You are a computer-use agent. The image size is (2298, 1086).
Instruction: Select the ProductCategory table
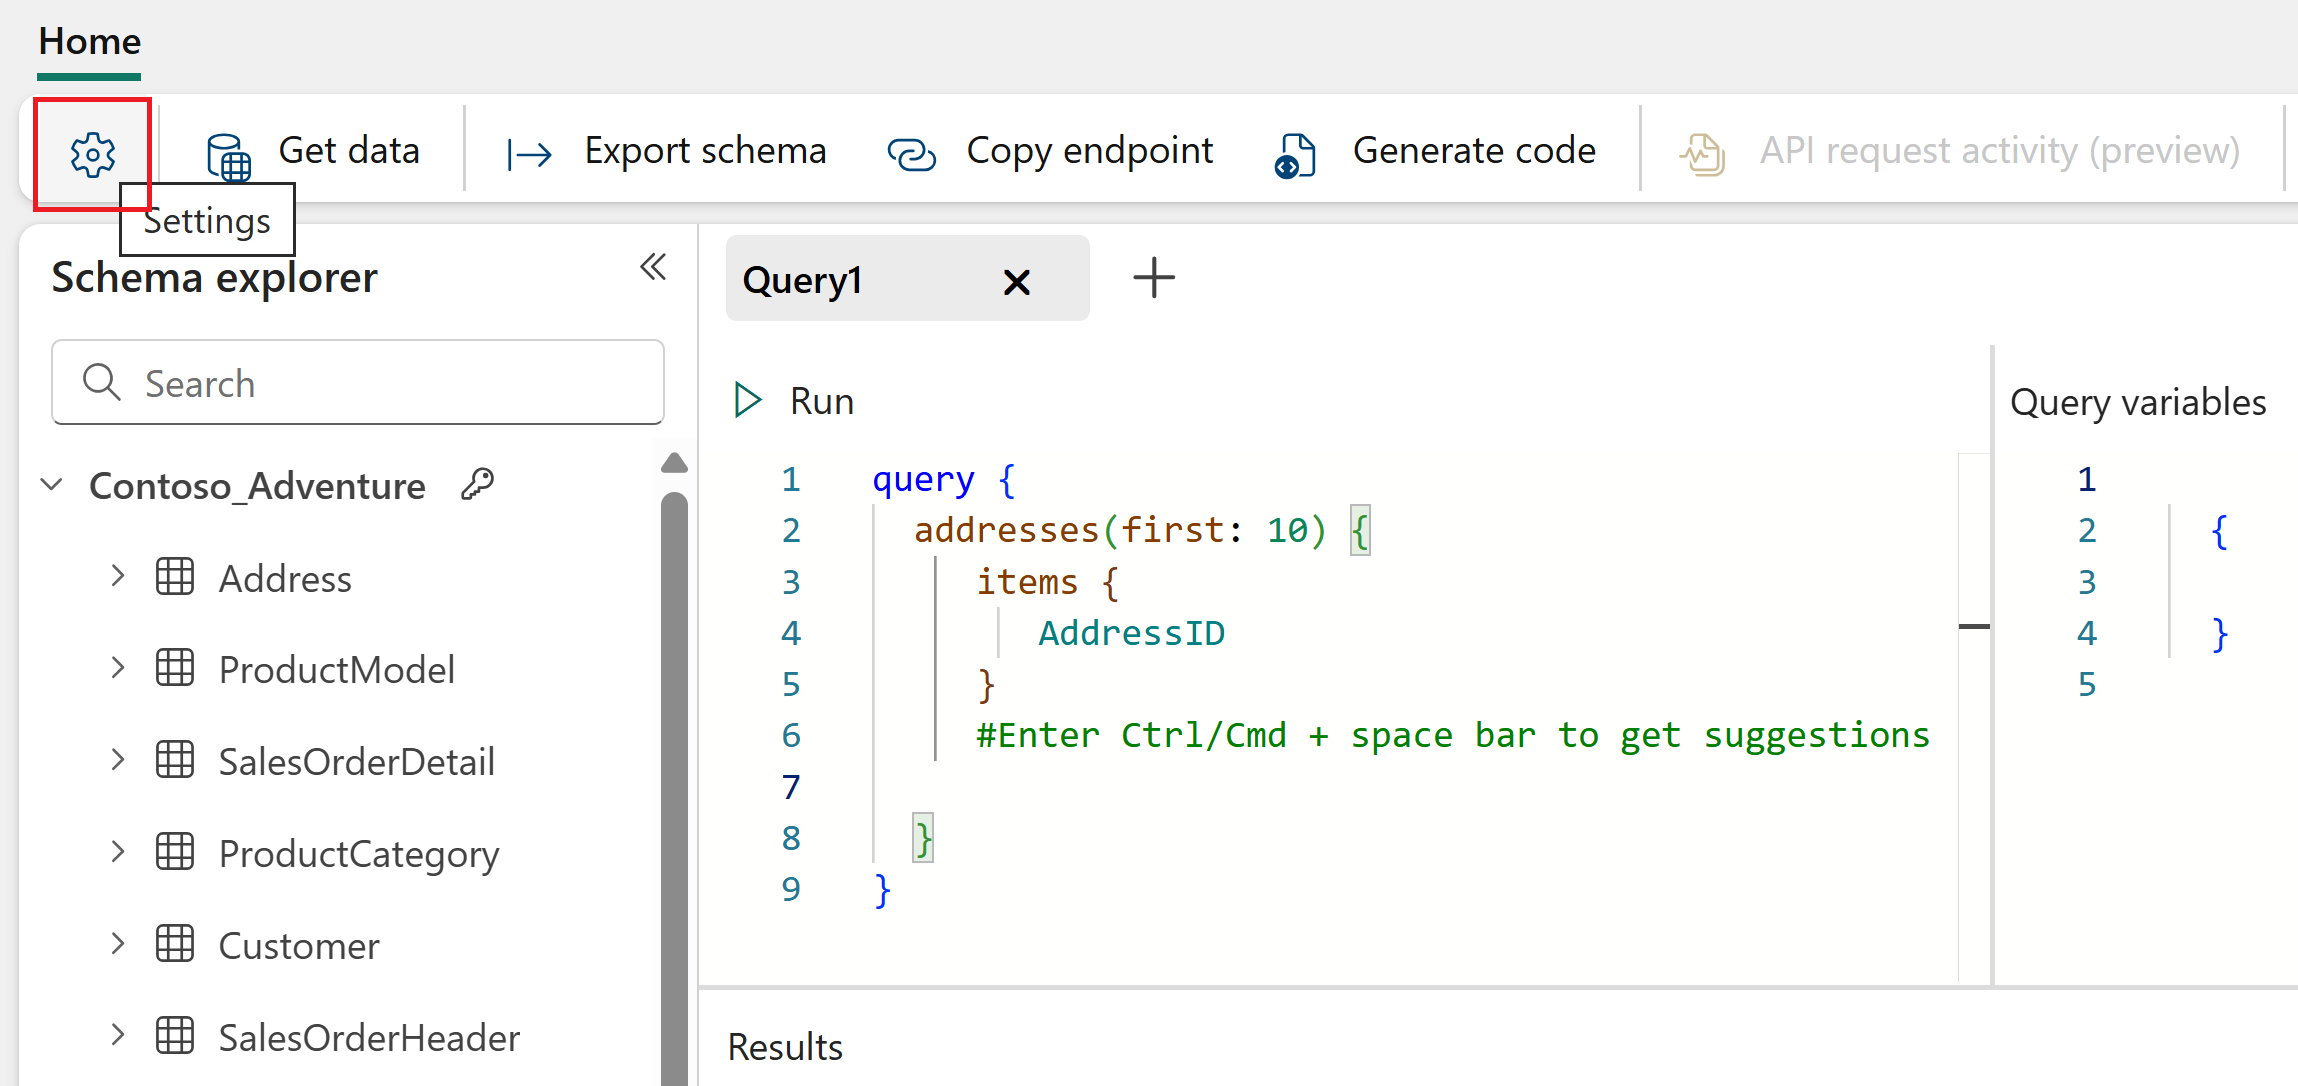tap(358, 853)
